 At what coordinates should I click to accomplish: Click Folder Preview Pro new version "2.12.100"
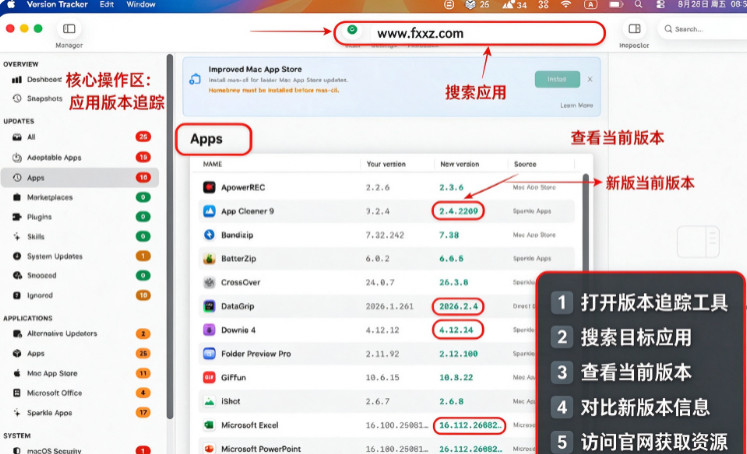pos(458,354)
